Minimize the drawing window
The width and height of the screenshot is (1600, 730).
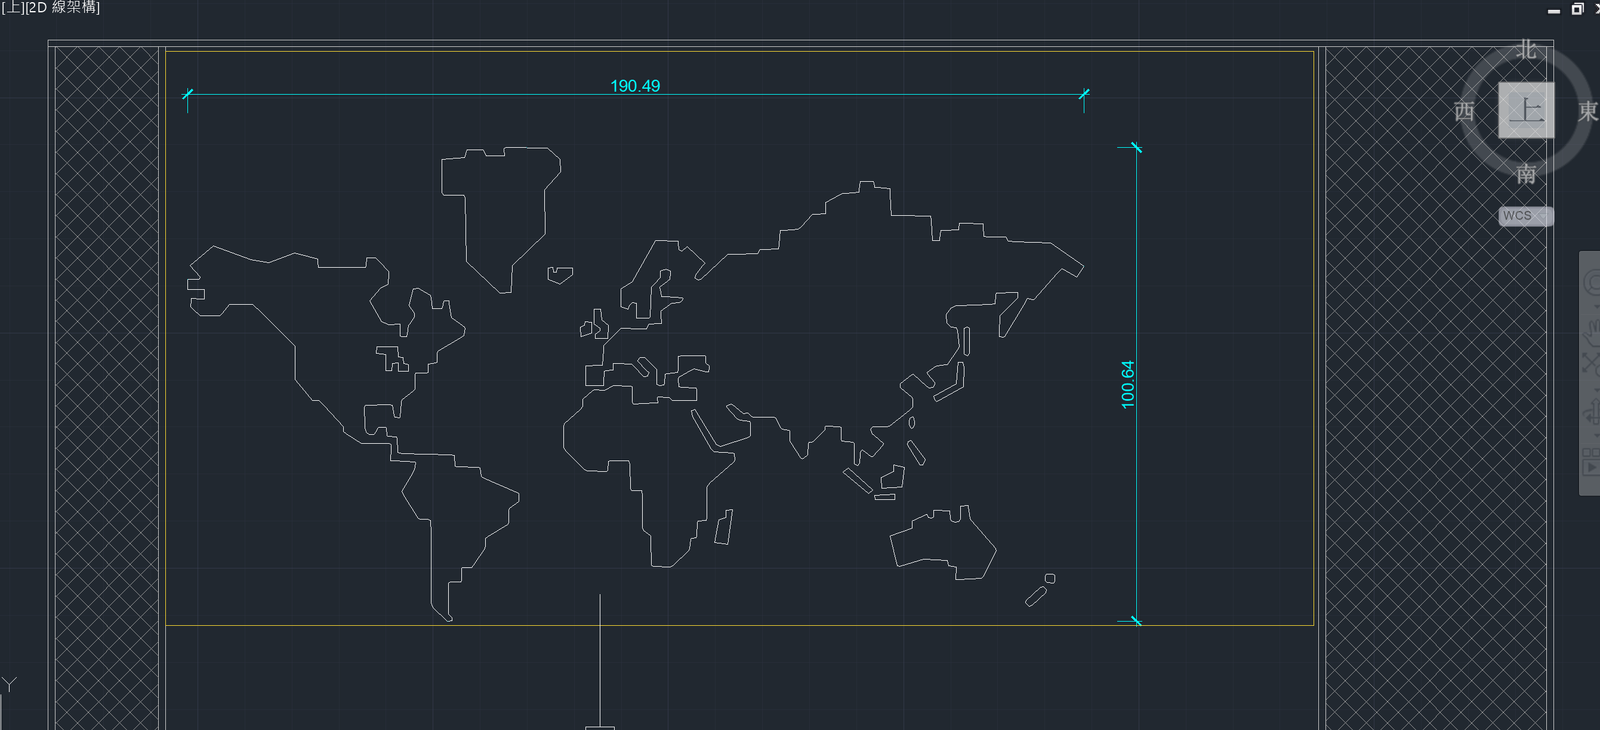(1554, 9)
